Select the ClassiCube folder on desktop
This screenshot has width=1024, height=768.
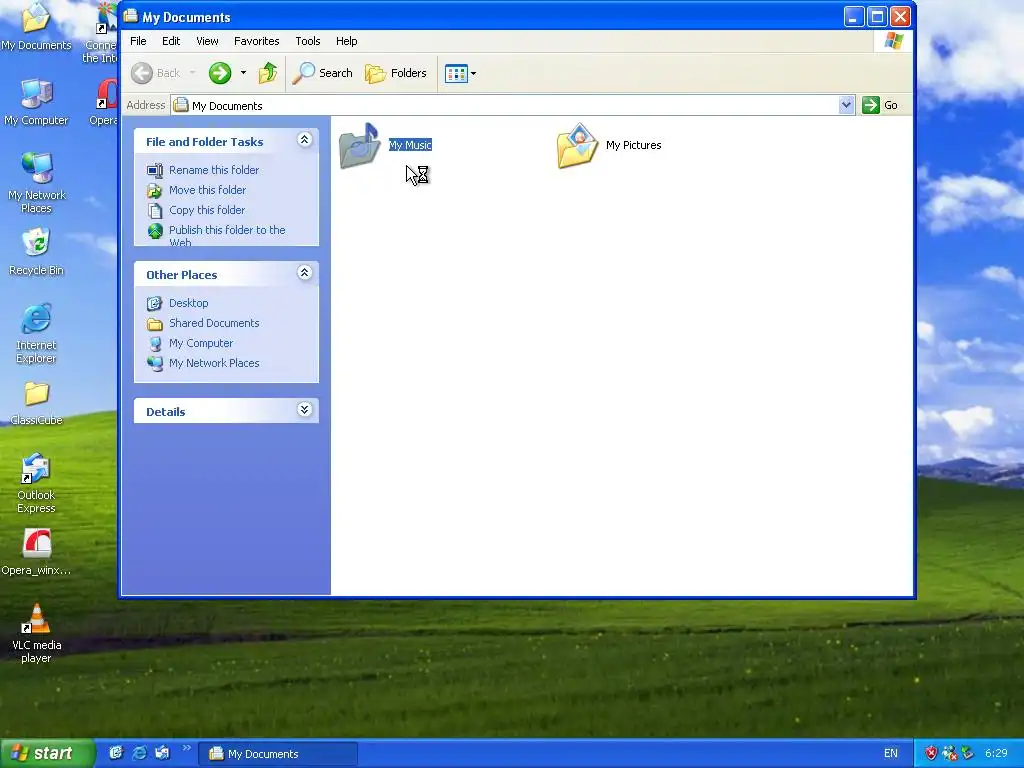click(36, 404)
